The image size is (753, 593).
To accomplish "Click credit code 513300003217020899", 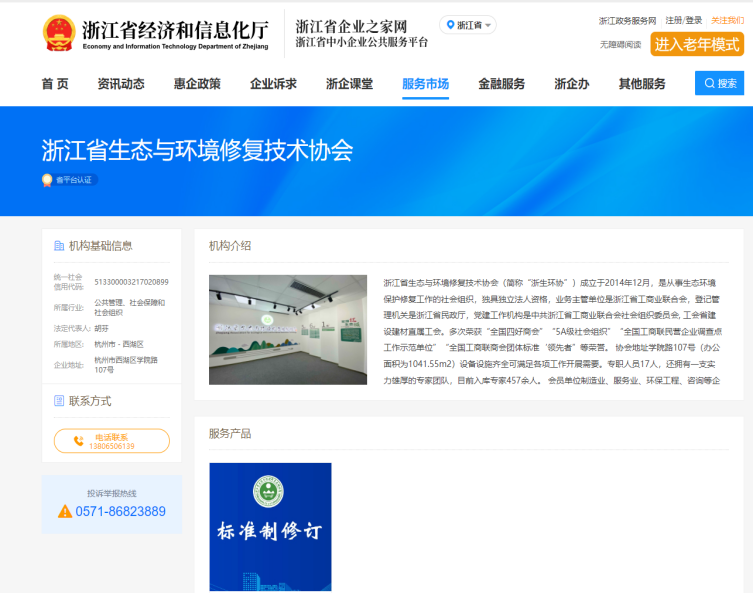I will click(132, 282).
